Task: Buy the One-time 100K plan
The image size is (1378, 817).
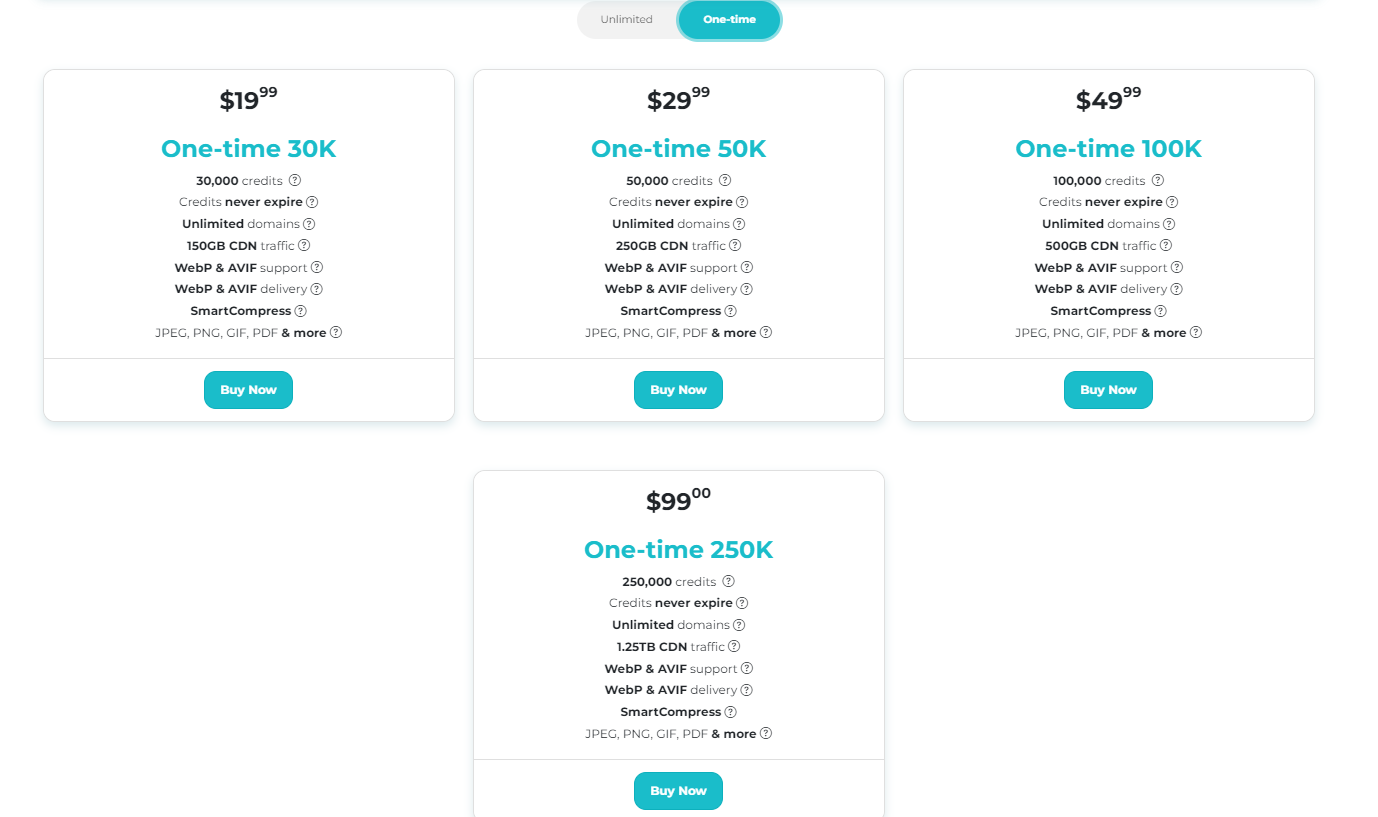Action: tap(1108, 390)
